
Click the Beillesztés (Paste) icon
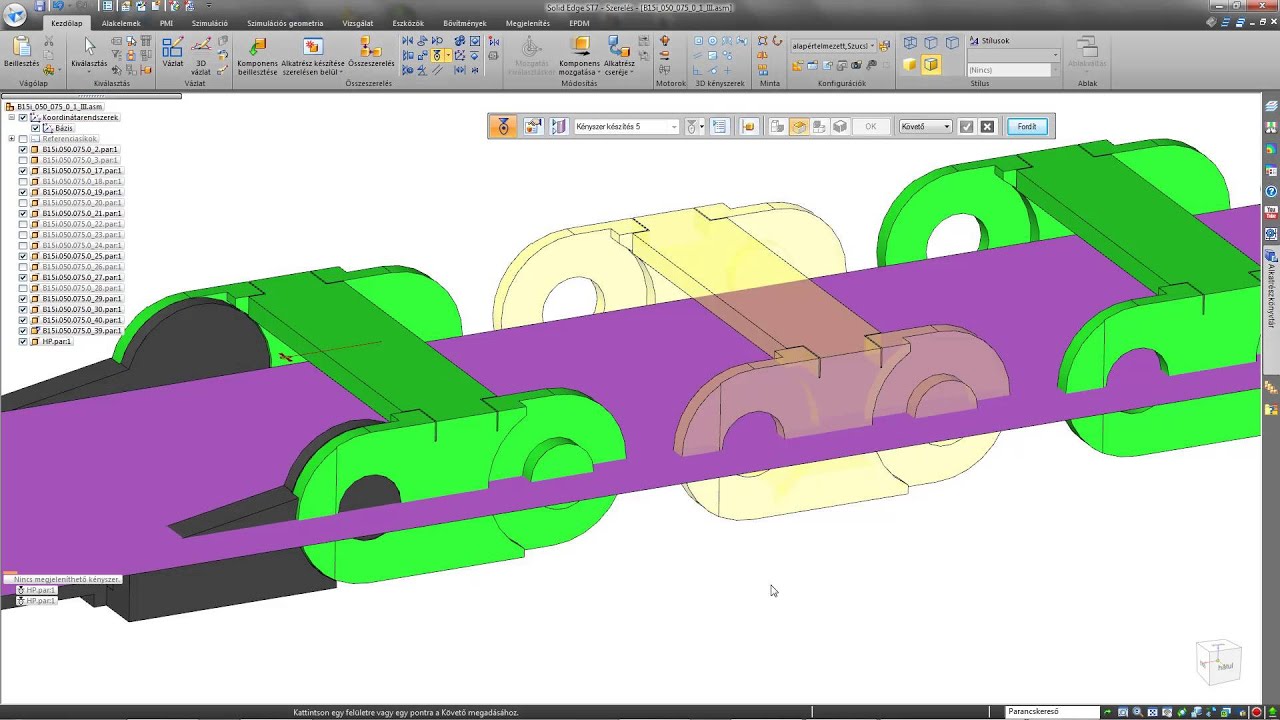(20, 47)
